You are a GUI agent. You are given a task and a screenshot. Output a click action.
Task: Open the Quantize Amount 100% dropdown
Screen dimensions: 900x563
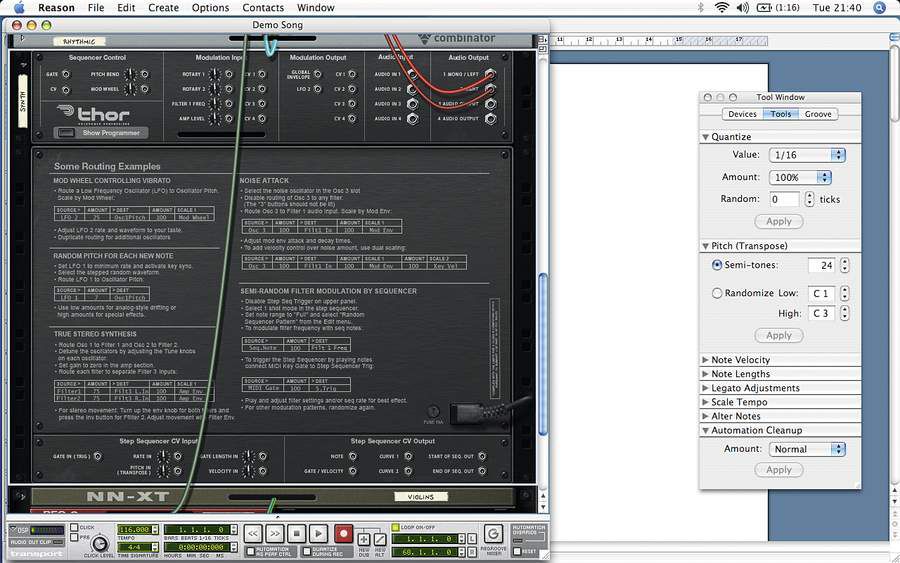click(x=800, y=177)
